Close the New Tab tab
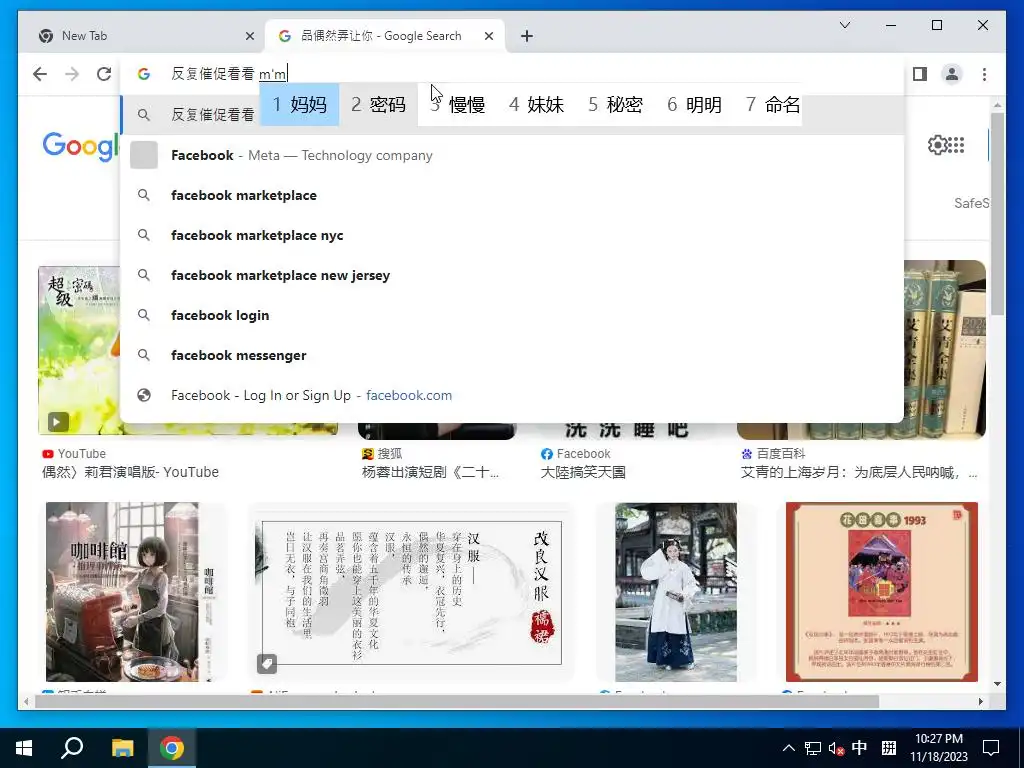The image size is (1024, 768). 249,36
